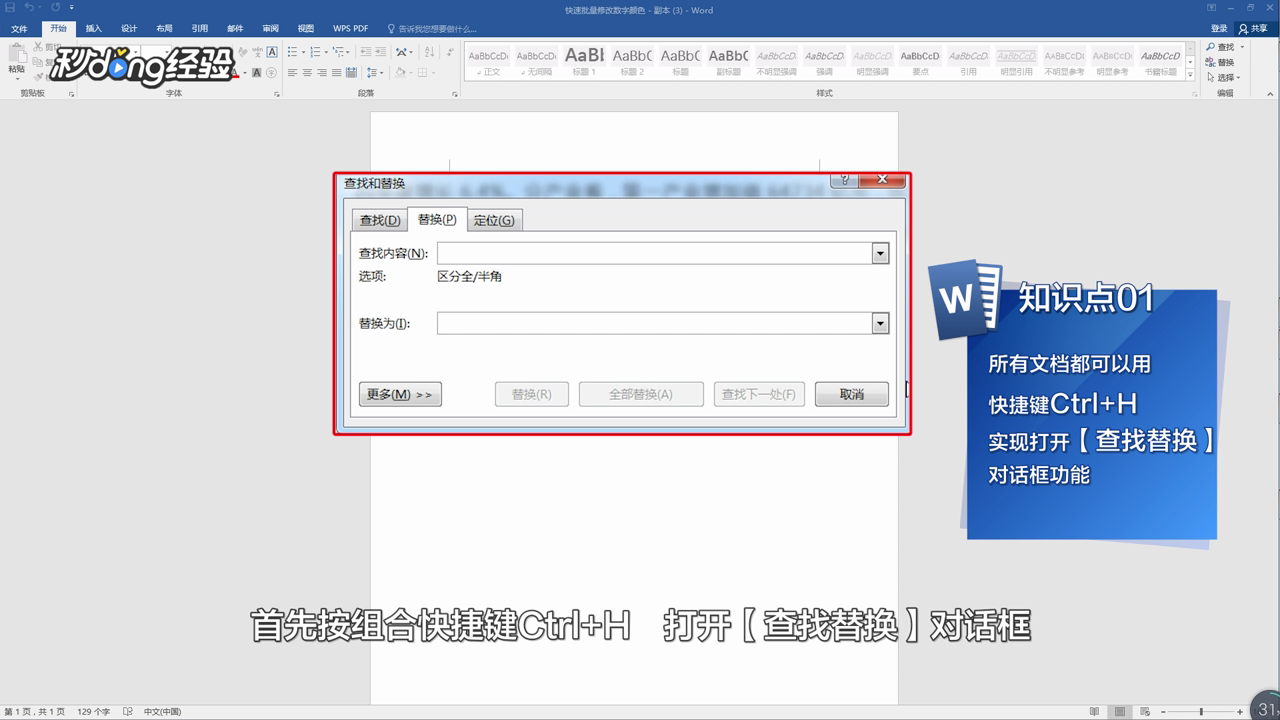The height and width of the screenshot is (720, 1280).
Task: Switch to the 设计 ribbon tab
Action: point(129,29)
